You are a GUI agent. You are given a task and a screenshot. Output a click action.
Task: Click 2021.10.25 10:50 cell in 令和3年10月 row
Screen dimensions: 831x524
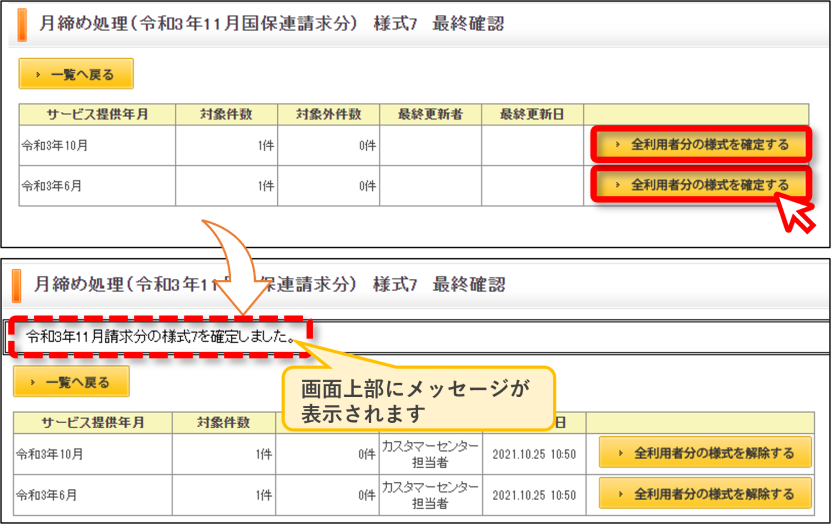(534, 454)
